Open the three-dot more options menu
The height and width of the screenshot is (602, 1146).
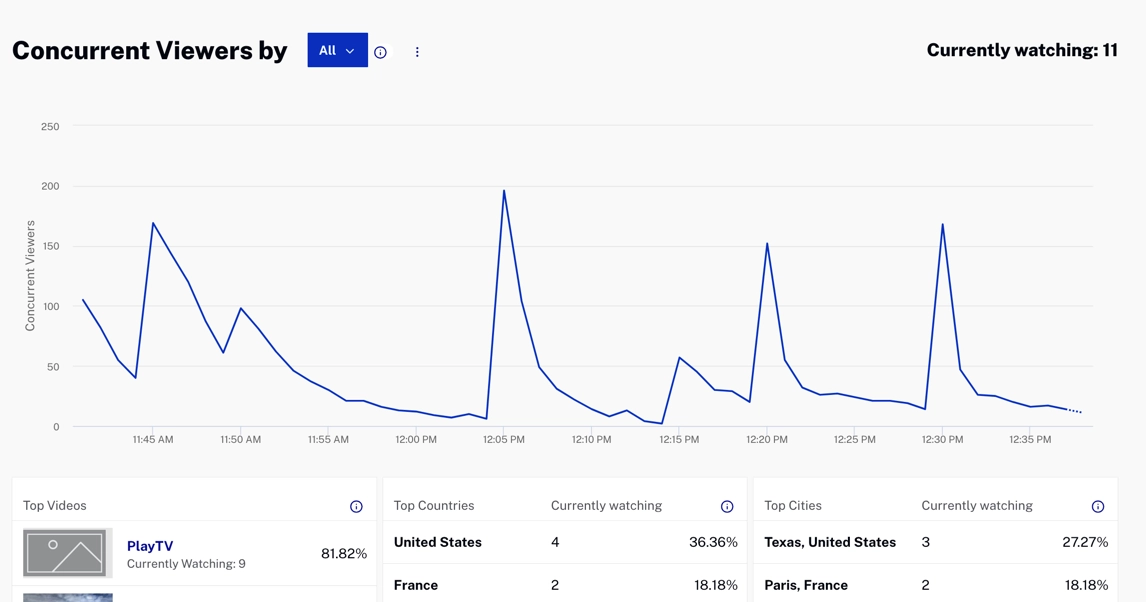(x=417, y=52)
